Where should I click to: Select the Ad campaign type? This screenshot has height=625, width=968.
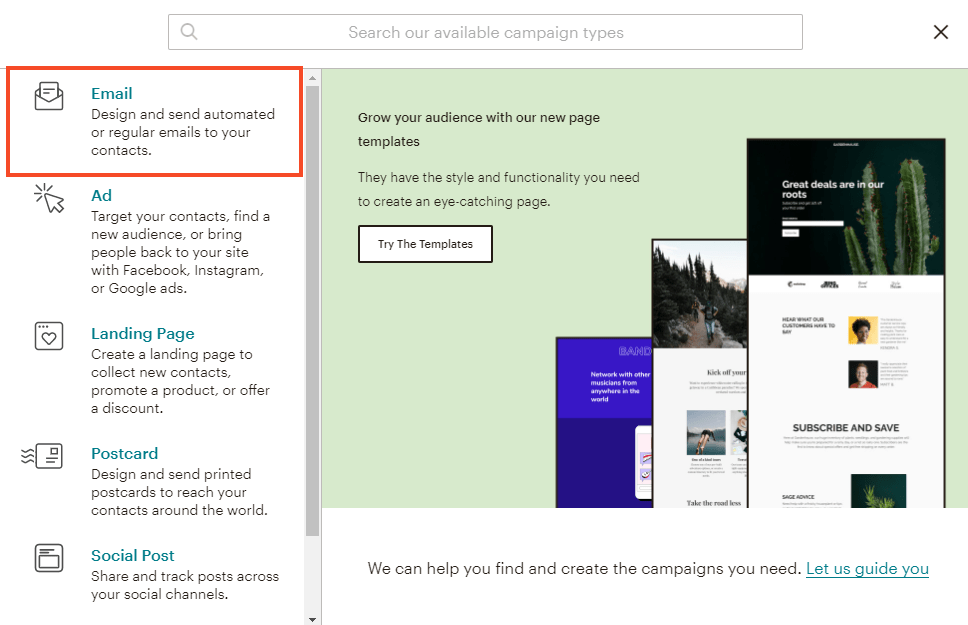pyautogui.click(x=101, y=195)
